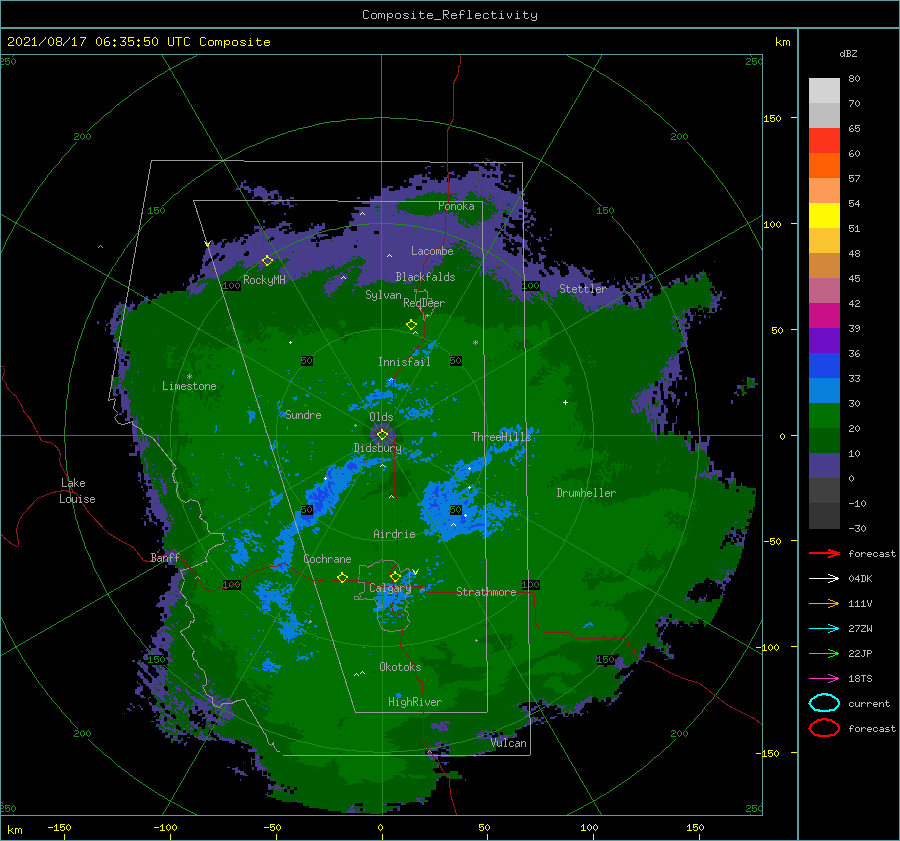Click the cyan current ellipse legend icon

[824, 703]
